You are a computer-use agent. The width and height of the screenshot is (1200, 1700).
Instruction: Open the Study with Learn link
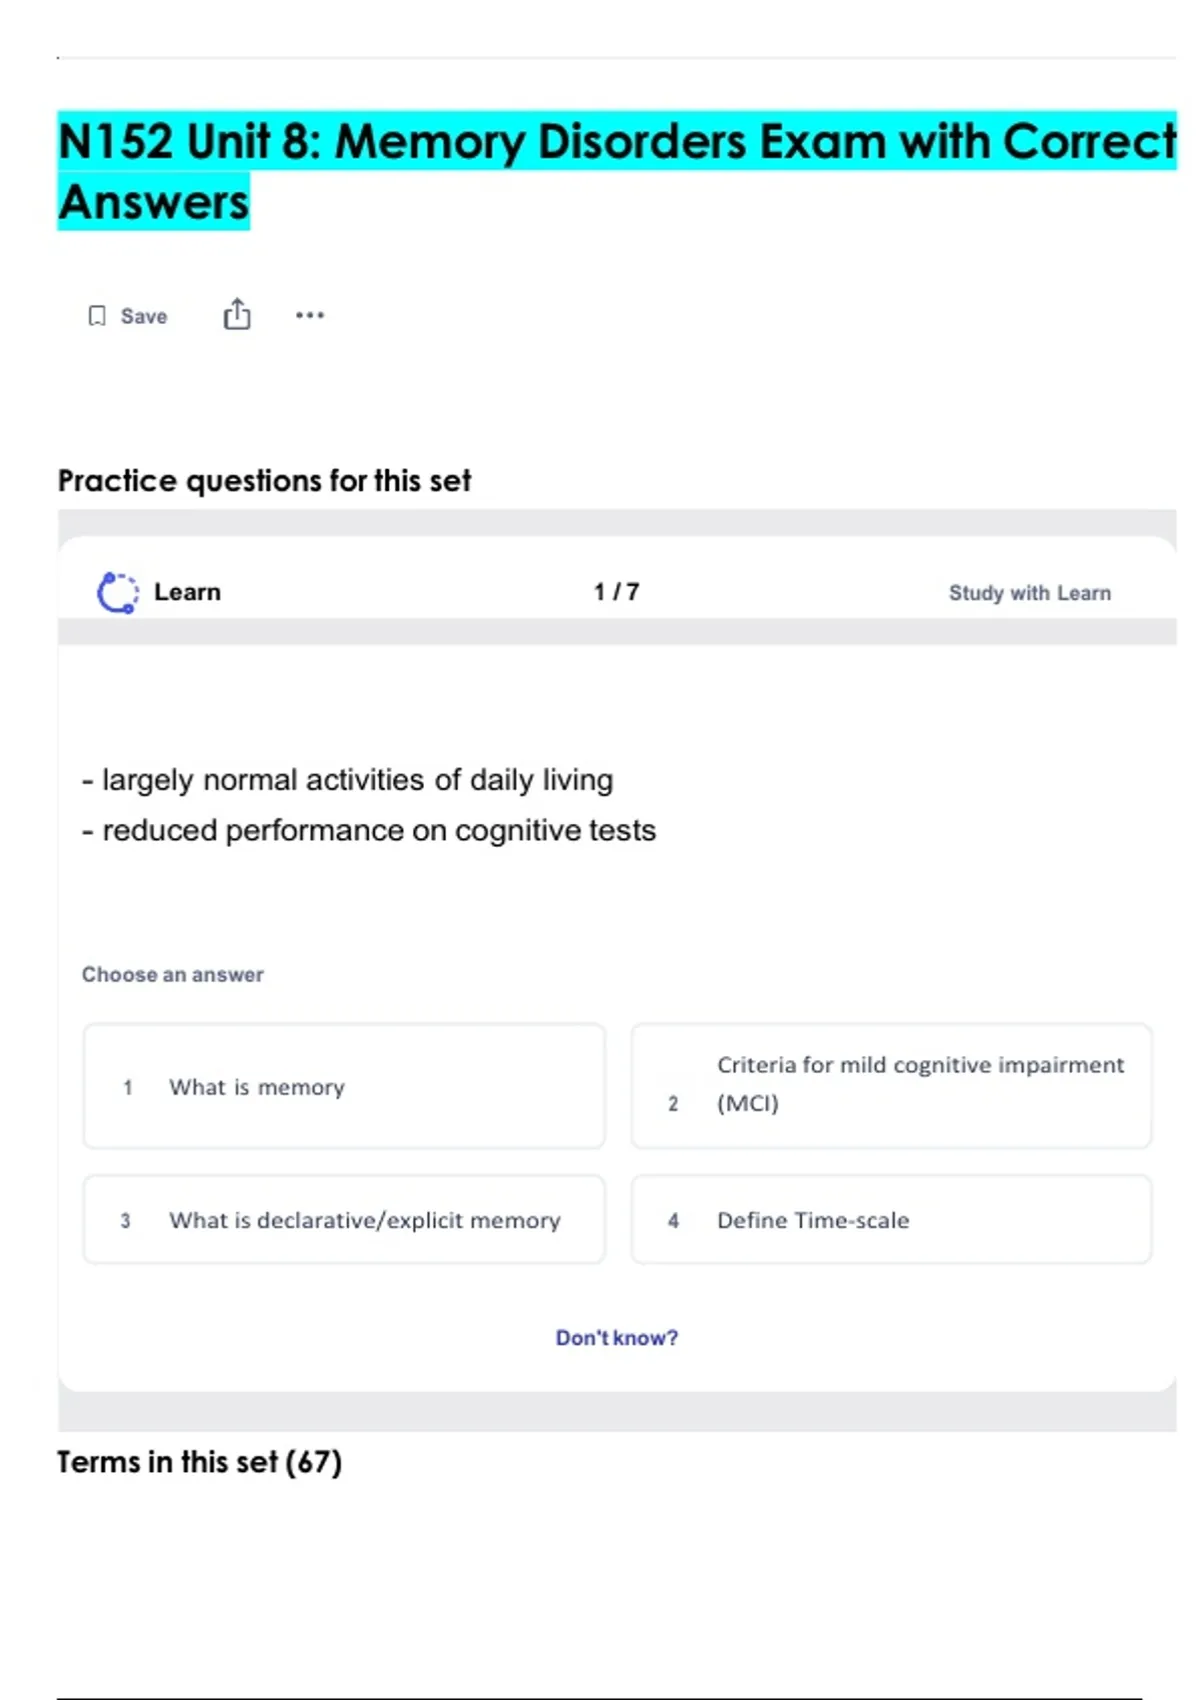(1029, 593)
